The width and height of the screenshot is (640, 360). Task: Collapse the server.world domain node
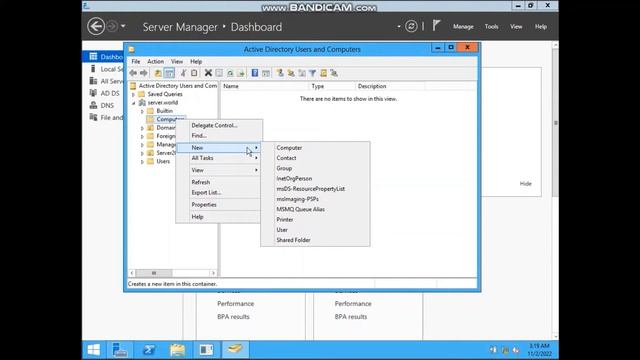click(x=133, y=103)
